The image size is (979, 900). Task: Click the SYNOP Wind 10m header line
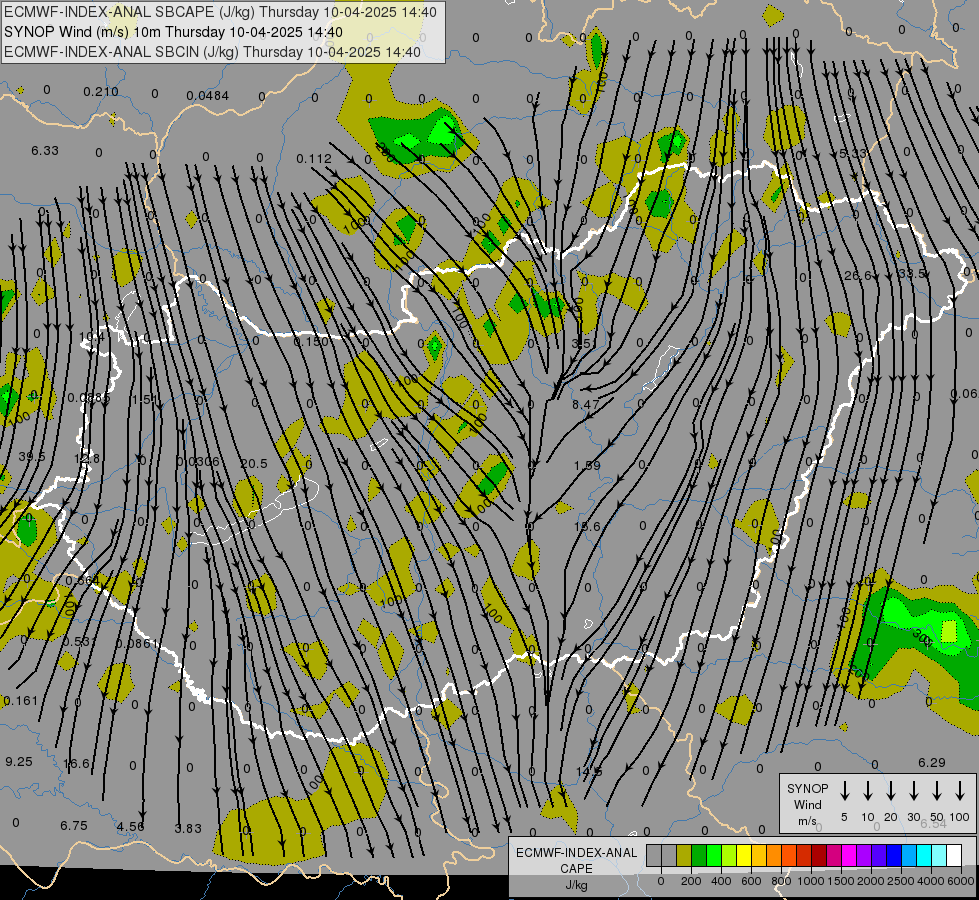coord(173,32)
